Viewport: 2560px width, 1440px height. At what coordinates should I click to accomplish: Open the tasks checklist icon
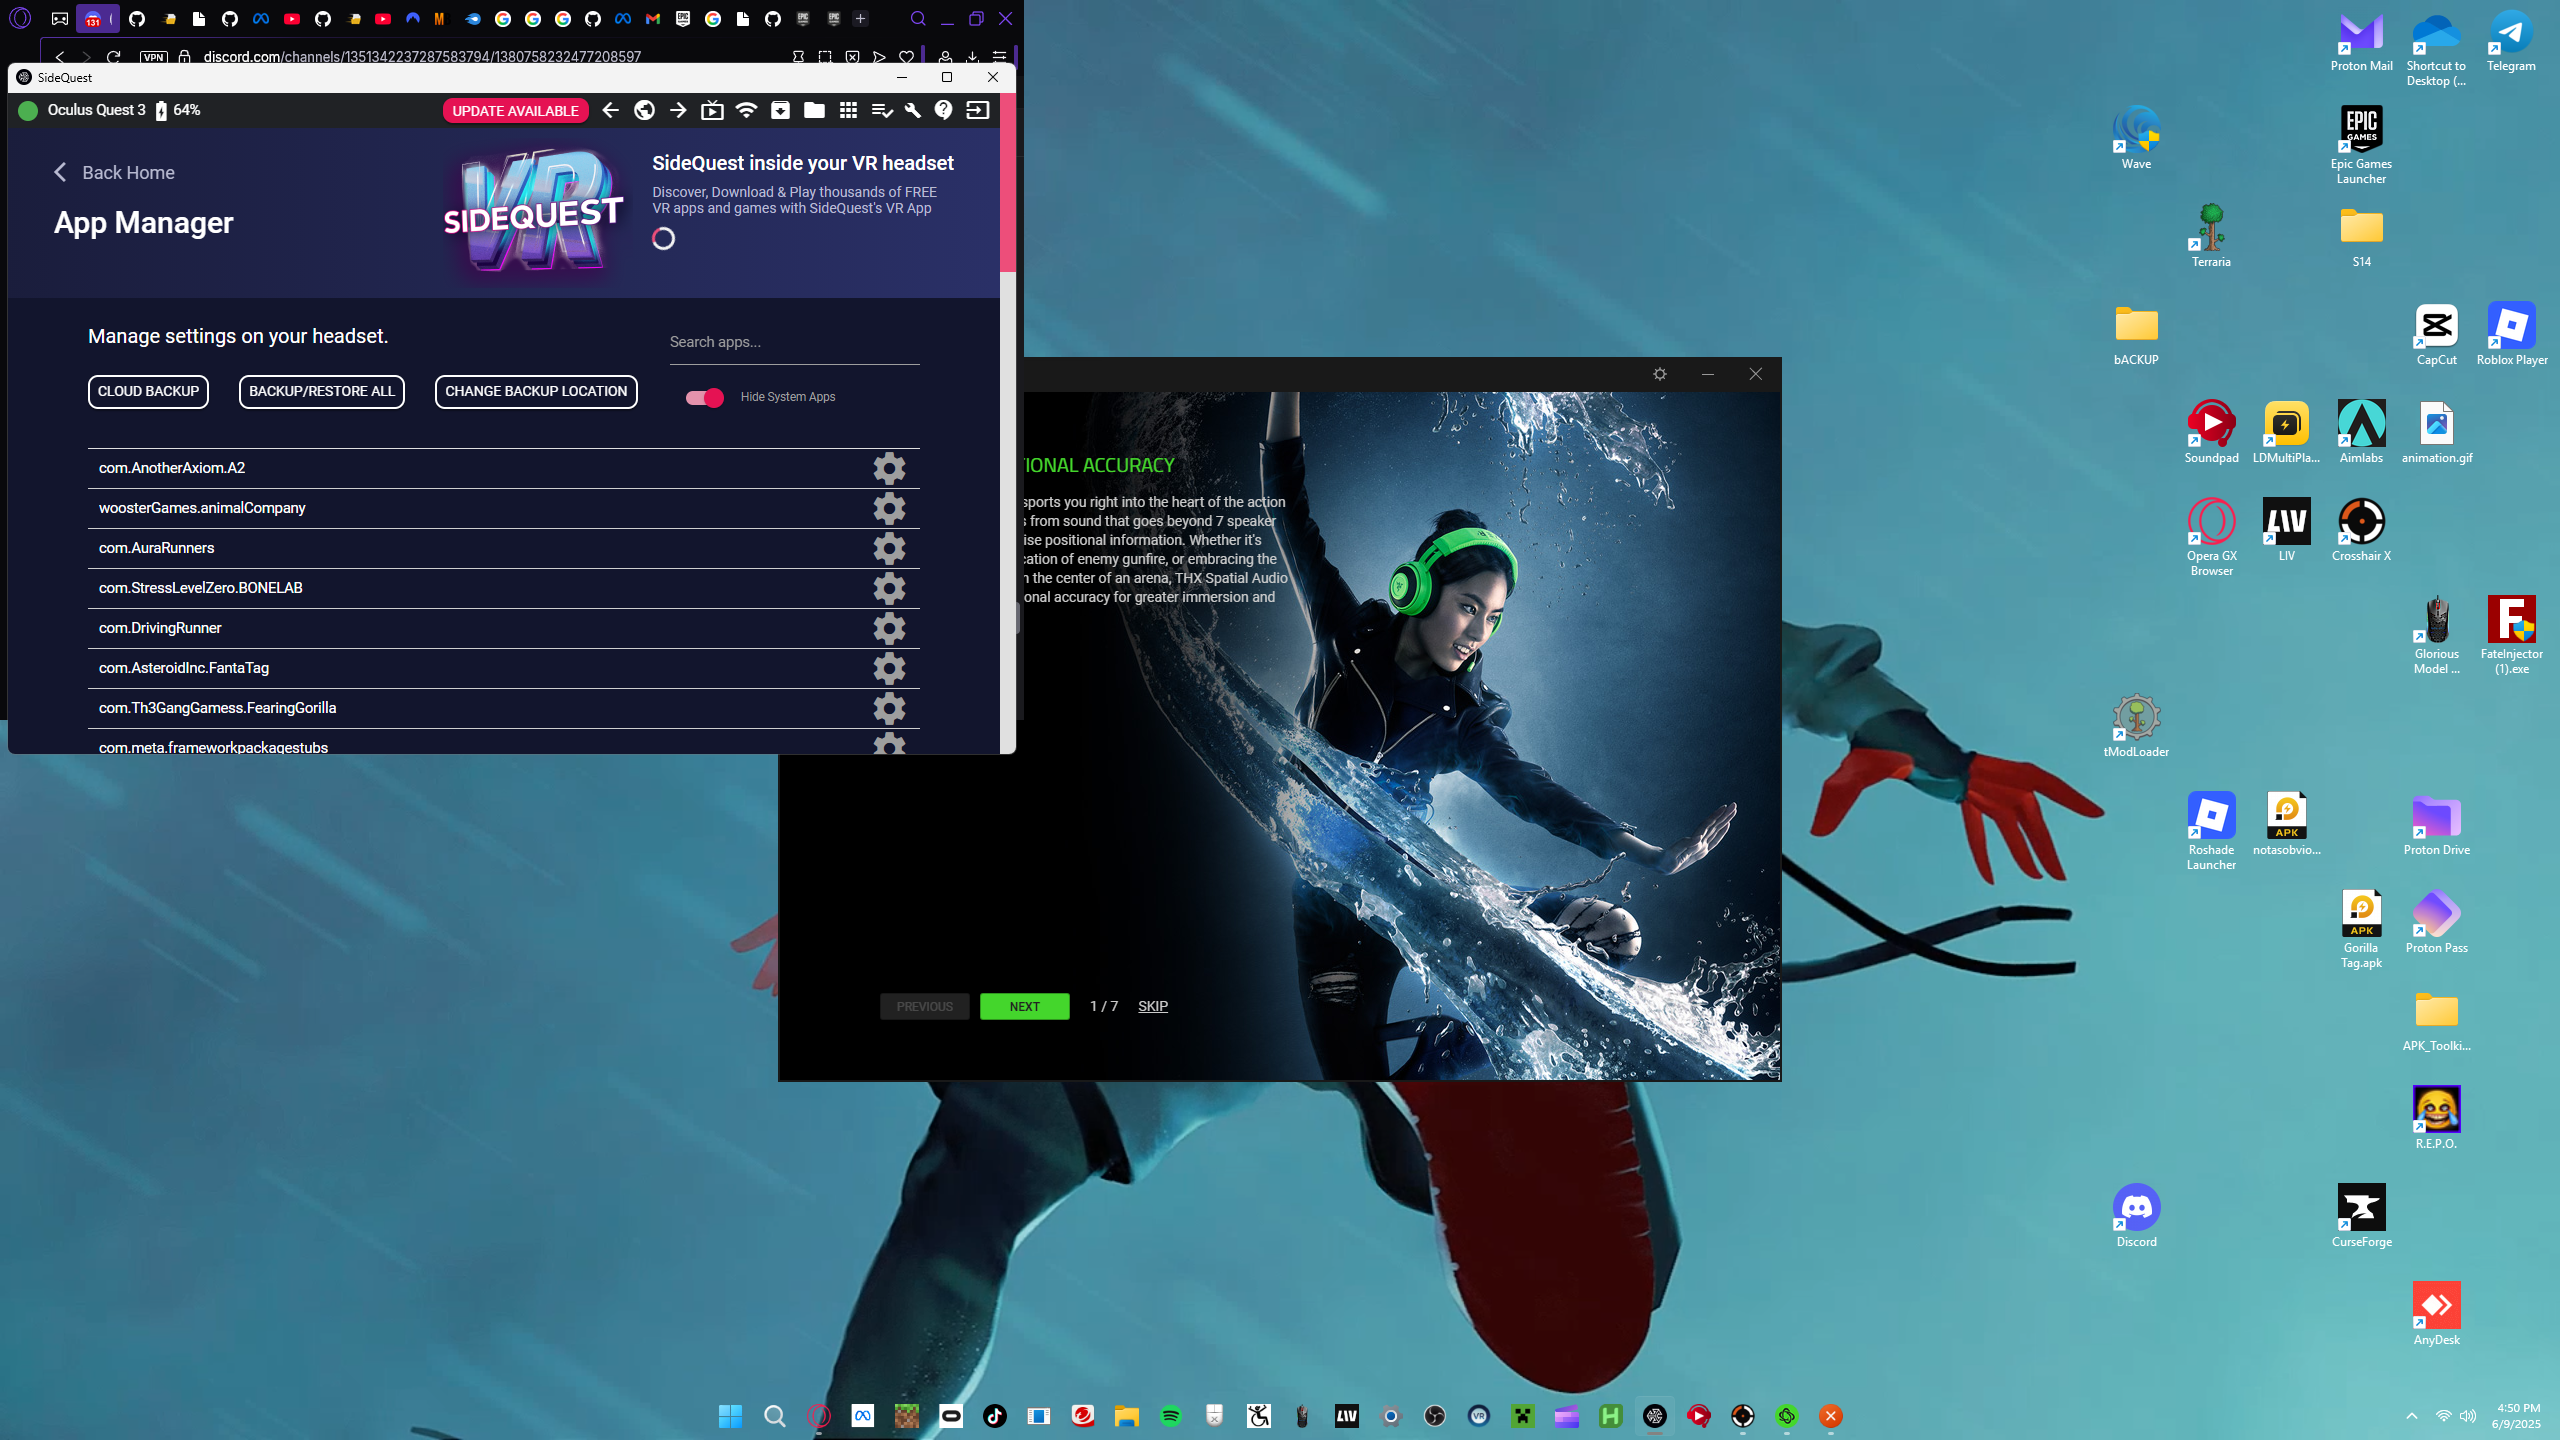pos(881,111)
